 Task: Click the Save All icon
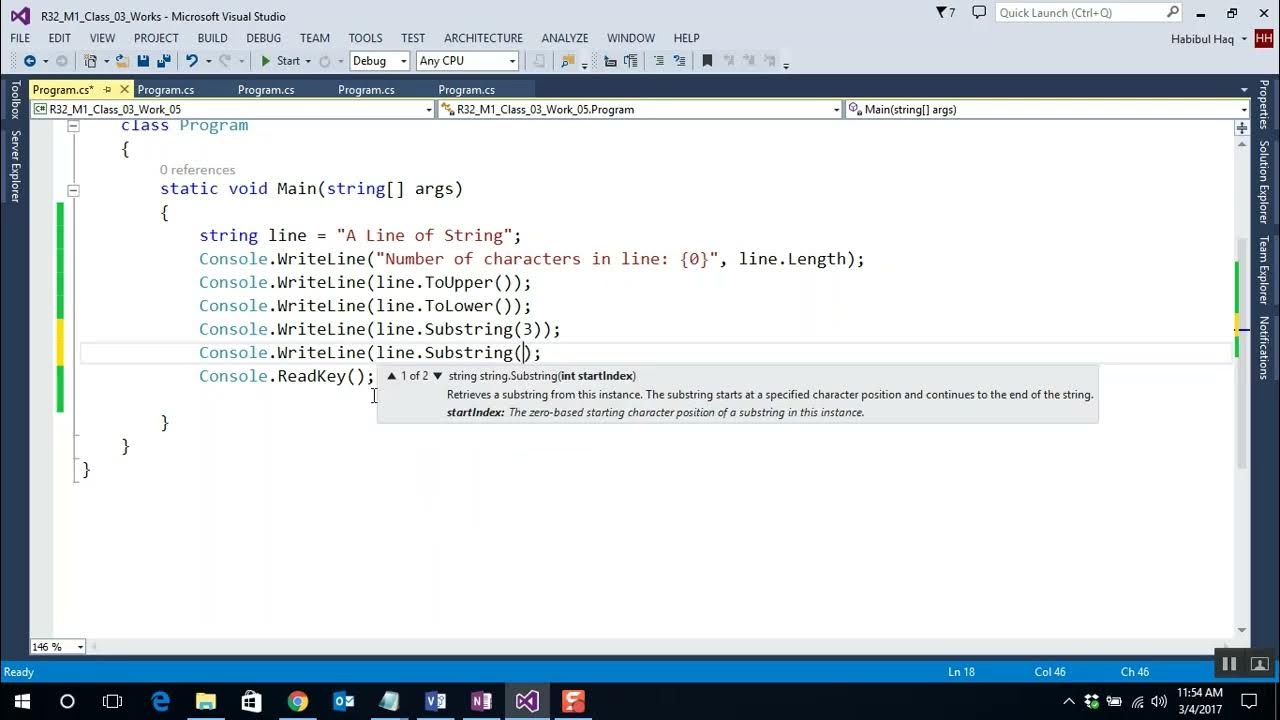(x=163, y=61)
